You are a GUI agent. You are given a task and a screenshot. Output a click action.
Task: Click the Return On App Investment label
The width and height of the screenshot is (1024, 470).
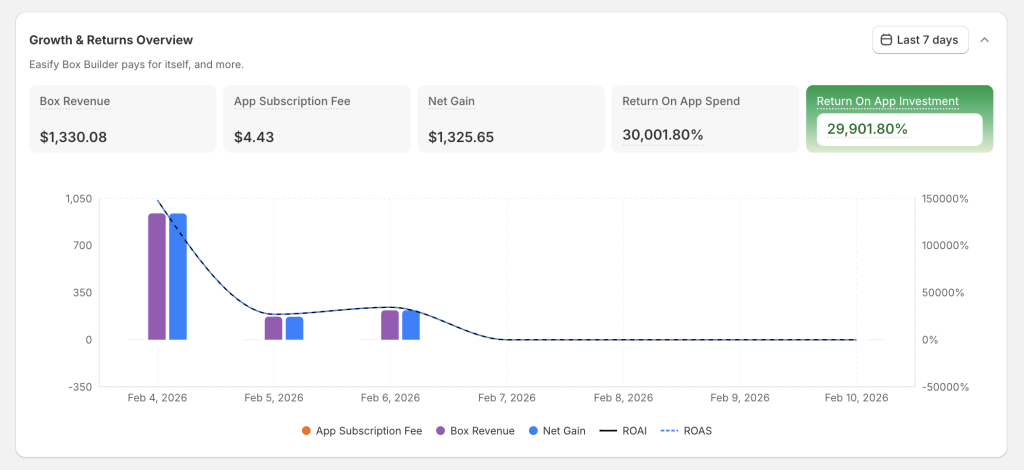pos(887,101)
